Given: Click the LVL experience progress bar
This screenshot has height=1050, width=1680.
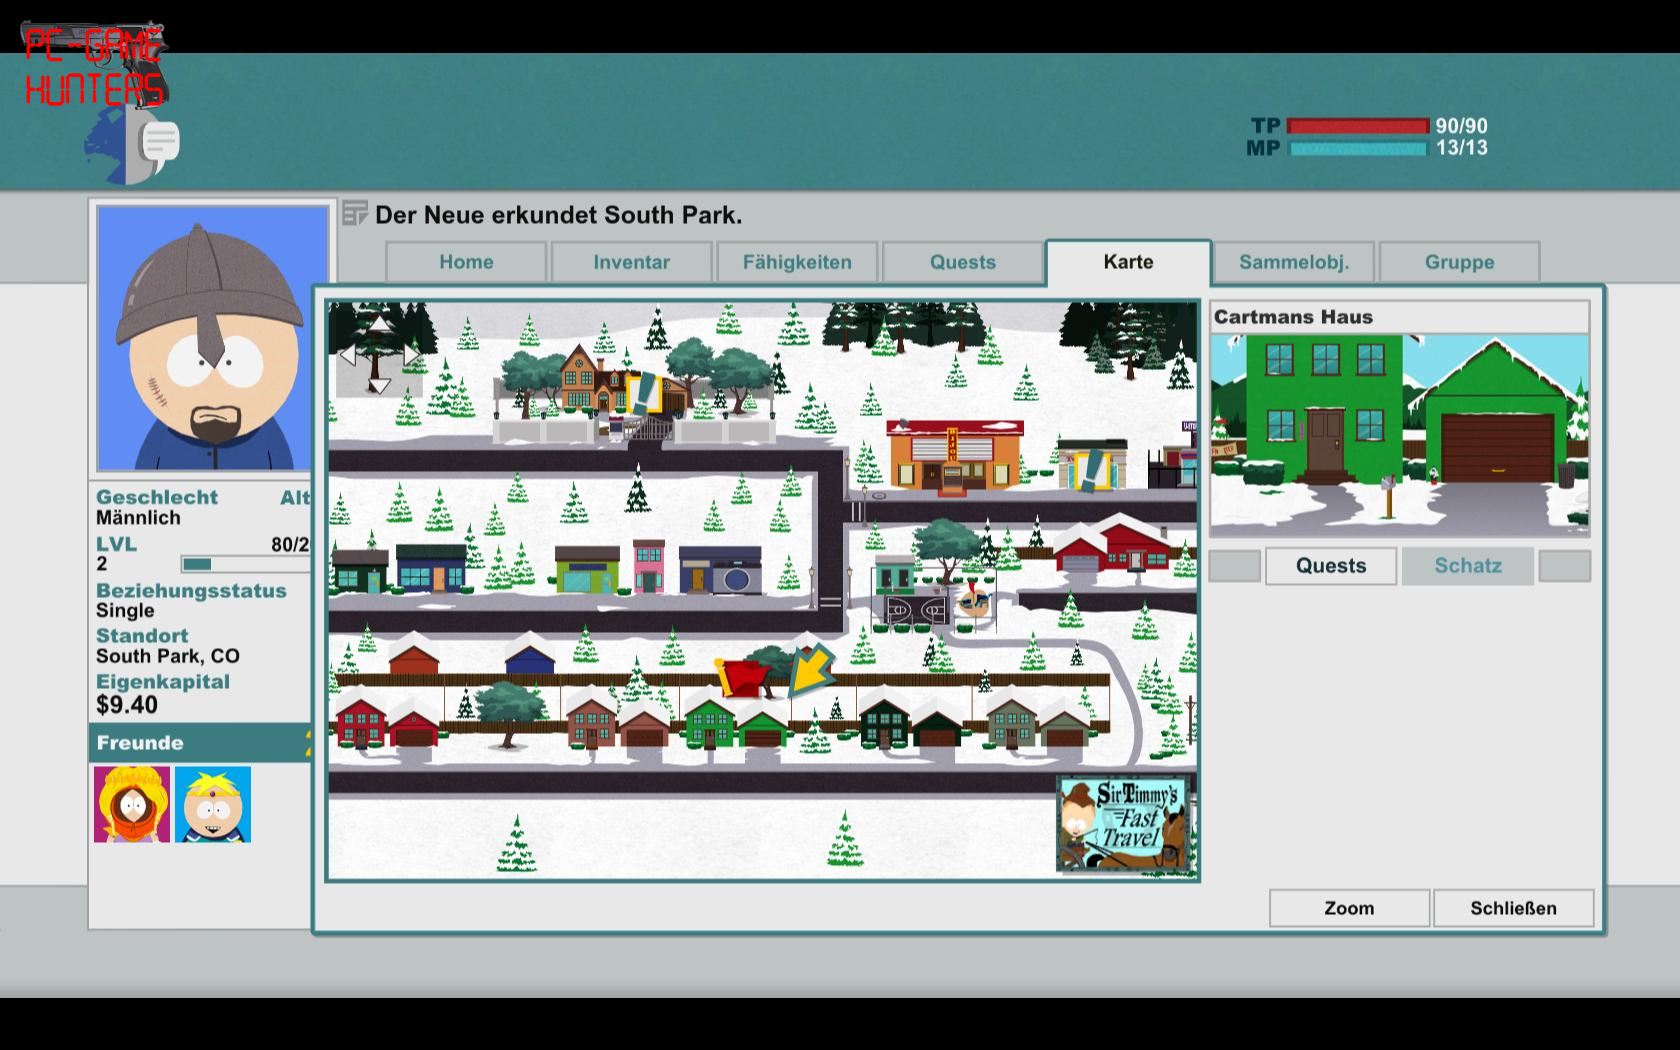Looking at the screenshot, I should click(x=246, y=564).
